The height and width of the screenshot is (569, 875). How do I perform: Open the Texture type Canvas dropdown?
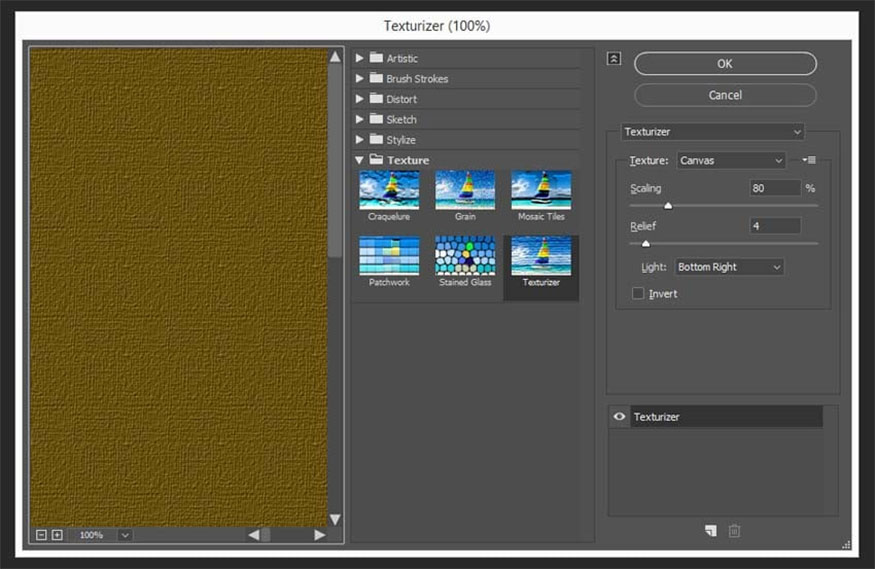tap(731, 160)
